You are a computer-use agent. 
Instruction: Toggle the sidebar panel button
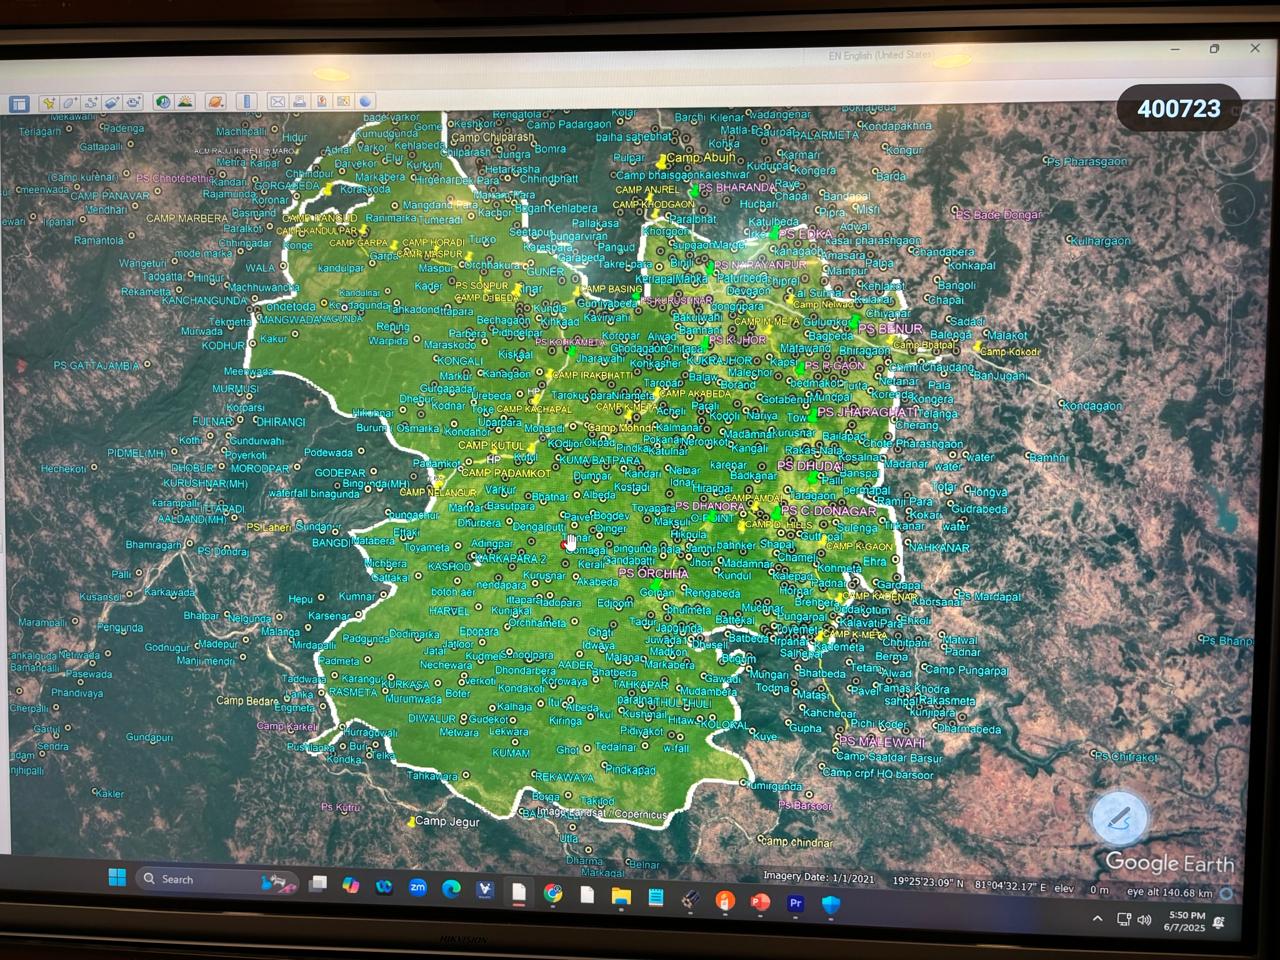tap(19, 103)
